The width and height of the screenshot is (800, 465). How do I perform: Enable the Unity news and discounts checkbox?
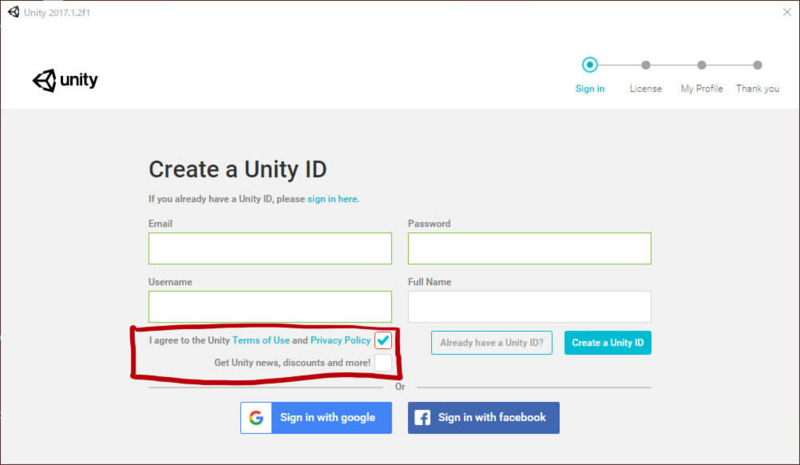383,362
